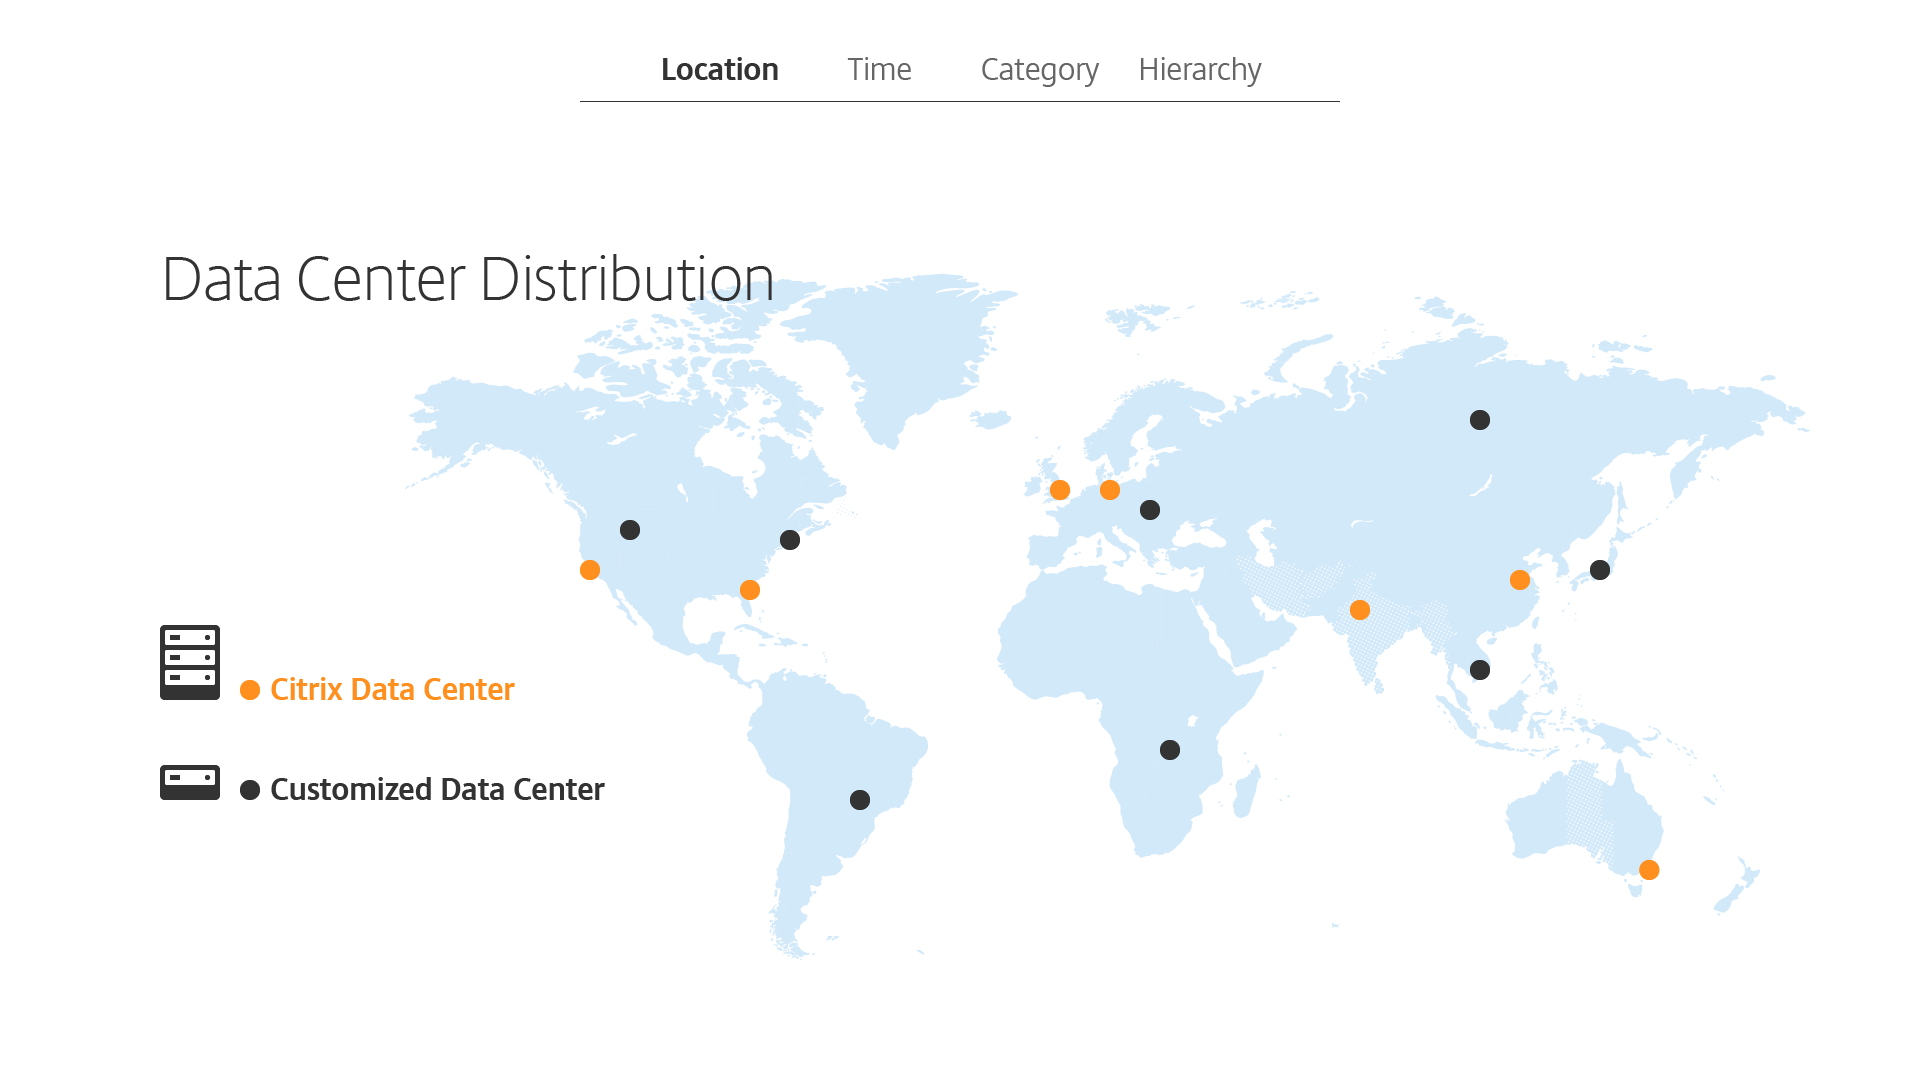Click the dark legend dot beside Customized
1920x1080 pixels.
pos(250,790)
